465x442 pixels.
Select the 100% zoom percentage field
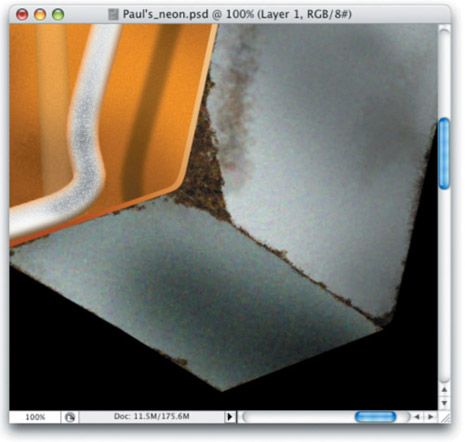click(35, 417)
